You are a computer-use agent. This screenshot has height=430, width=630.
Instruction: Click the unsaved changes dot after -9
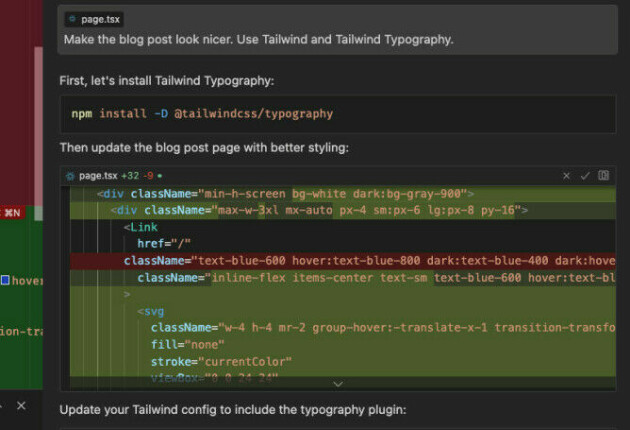tap(160, 176)
